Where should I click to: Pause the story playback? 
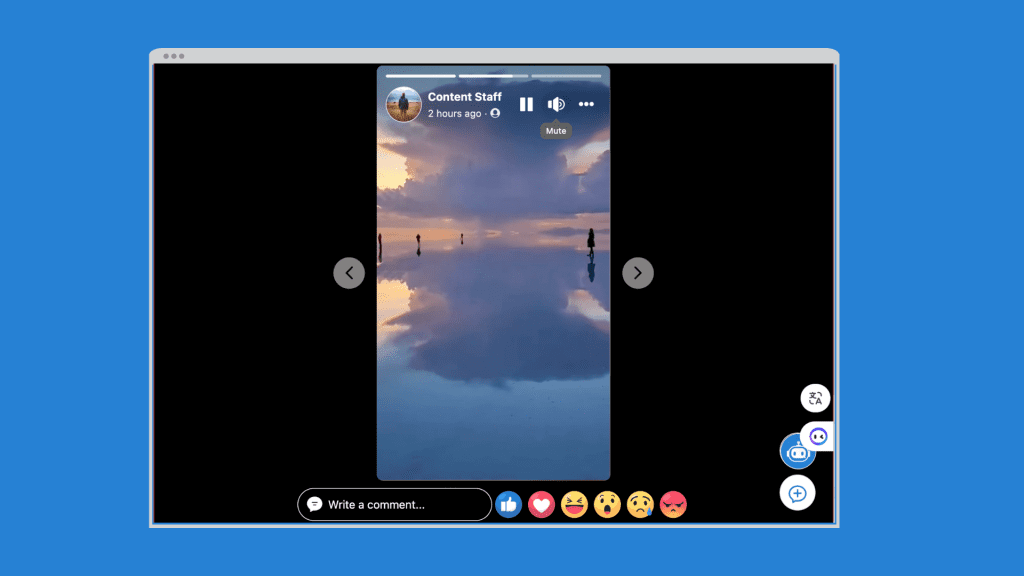click(x=526, y=104)
